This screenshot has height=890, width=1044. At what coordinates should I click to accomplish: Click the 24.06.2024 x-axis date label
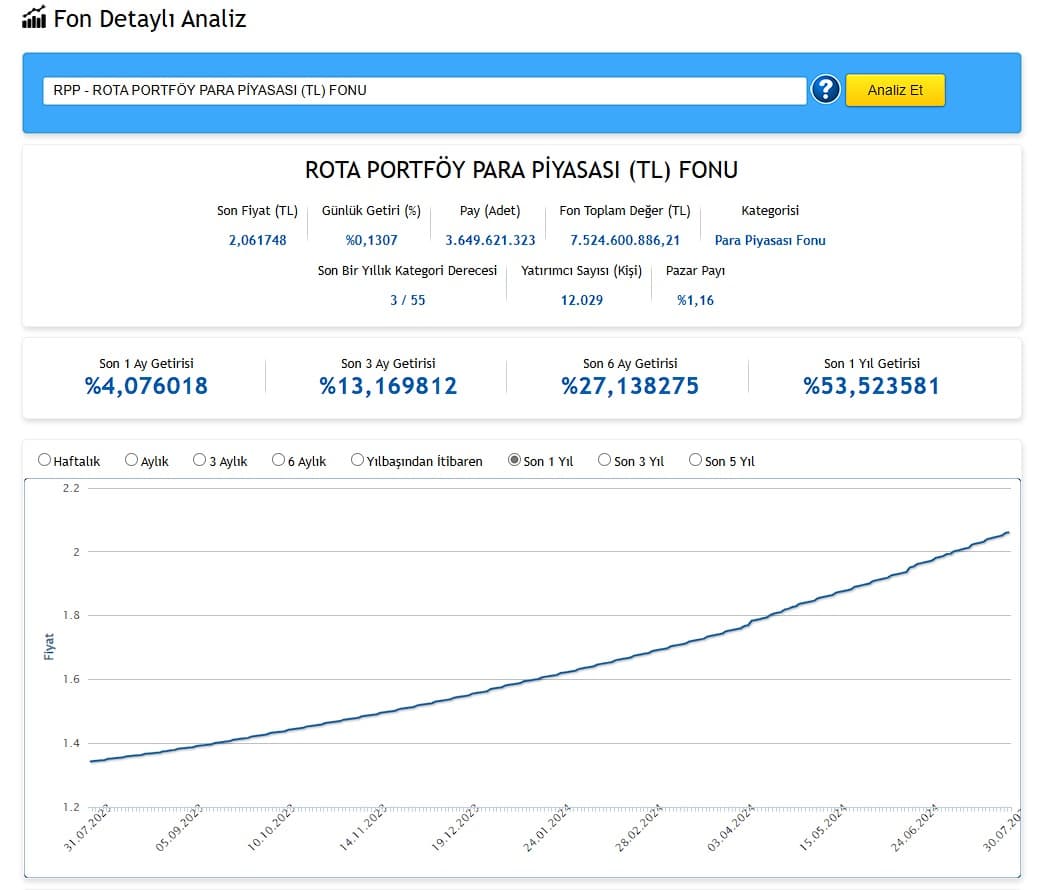click(x=914, y=828)
